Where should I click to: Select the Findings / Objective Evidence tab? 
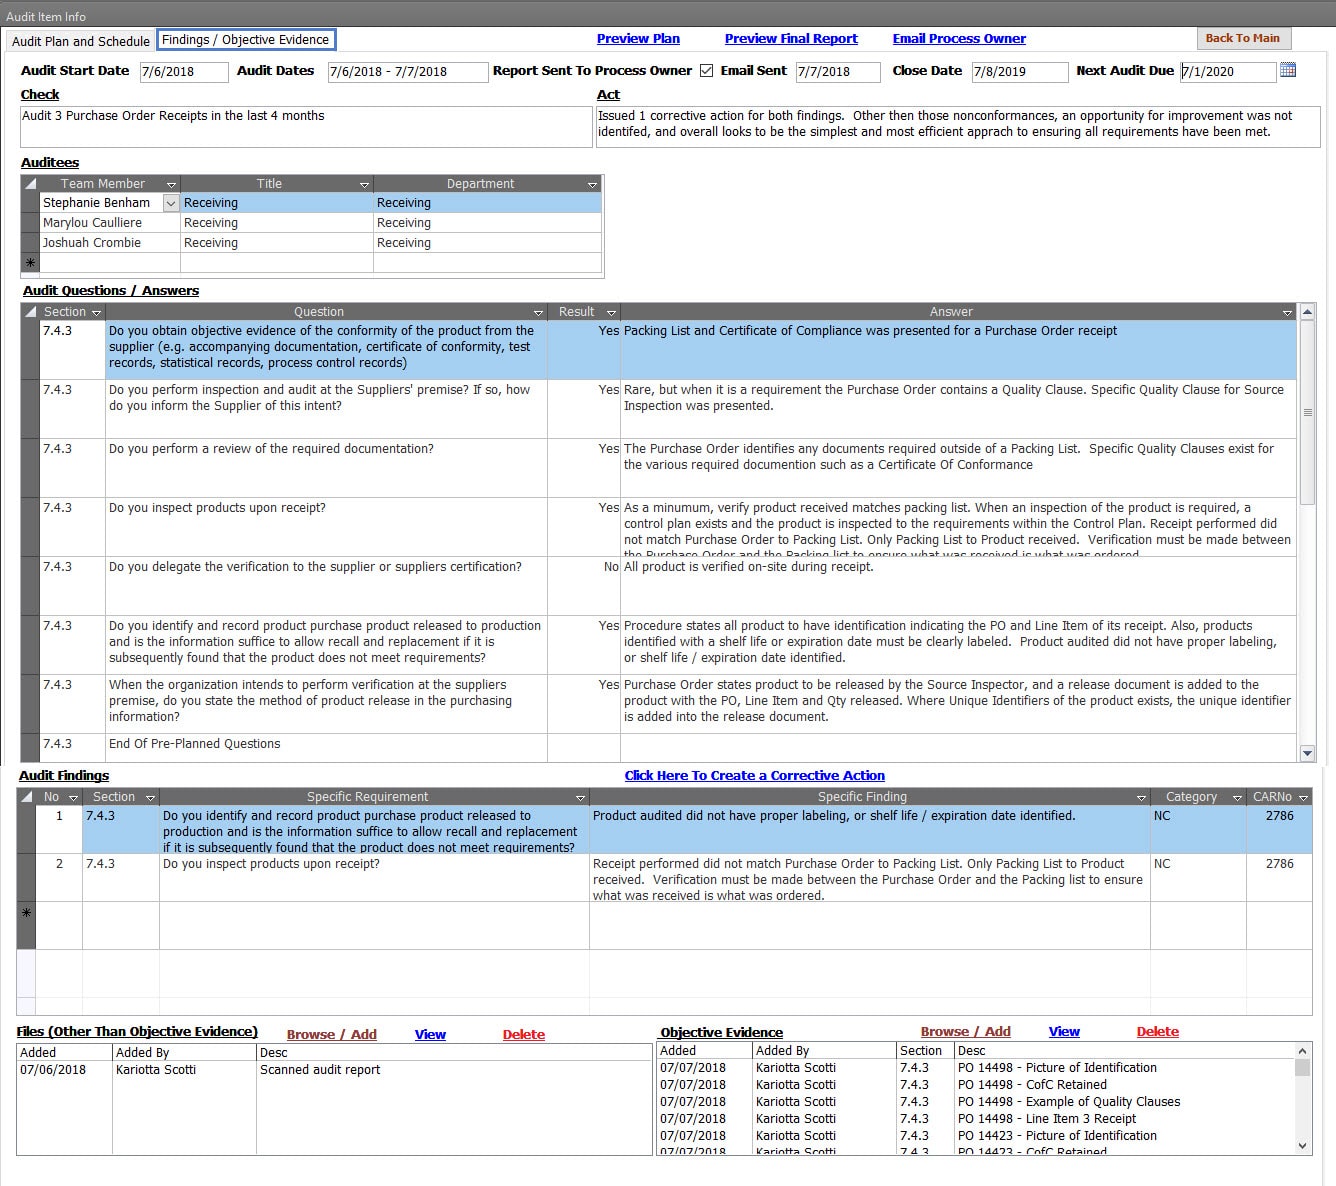[x=246, y=40]
